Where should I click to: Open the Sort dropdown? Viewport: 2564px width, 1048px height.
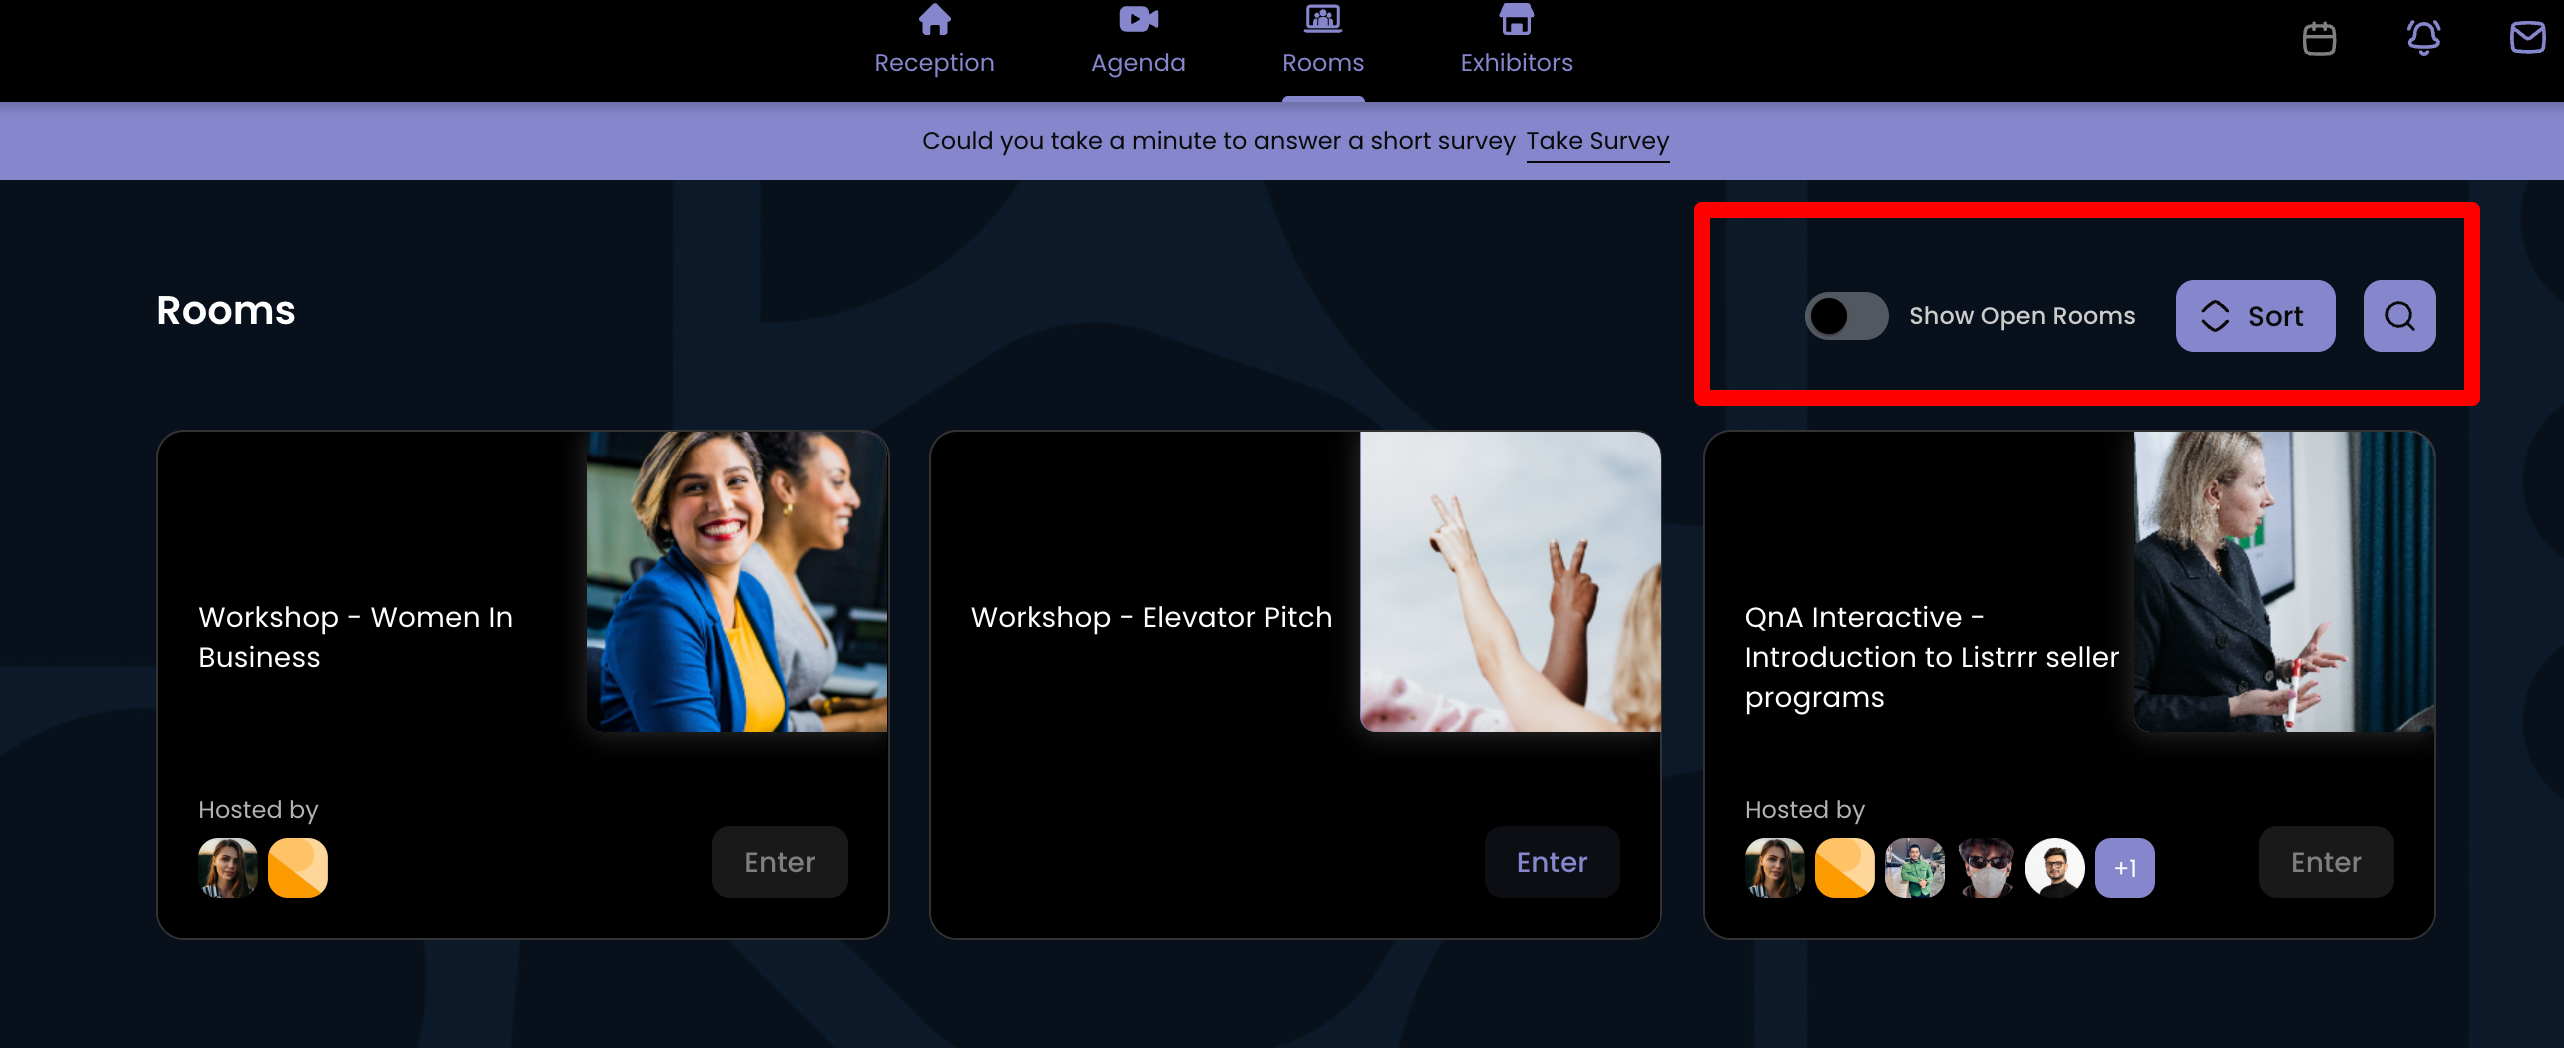click(x=2255, y=316)
